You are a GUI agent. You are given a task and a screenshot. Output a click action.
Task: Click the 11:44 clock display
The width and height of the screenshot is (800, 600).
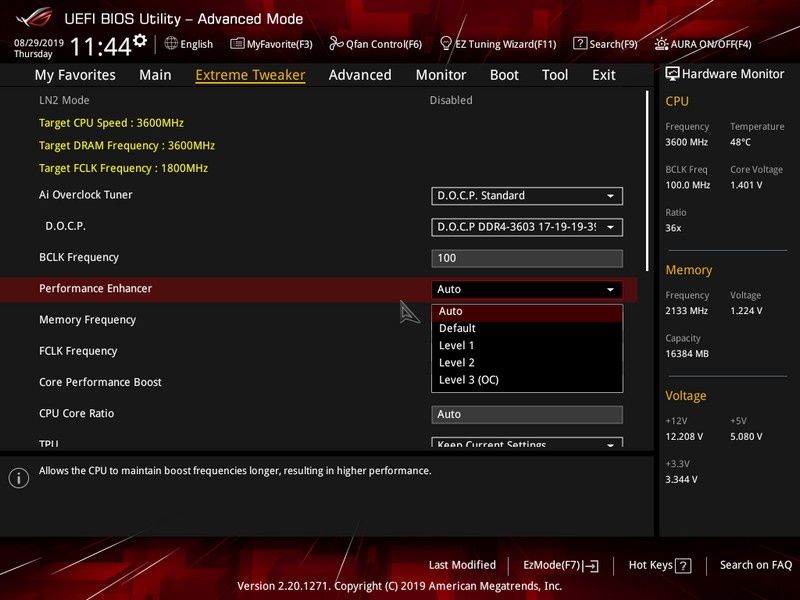101,47
